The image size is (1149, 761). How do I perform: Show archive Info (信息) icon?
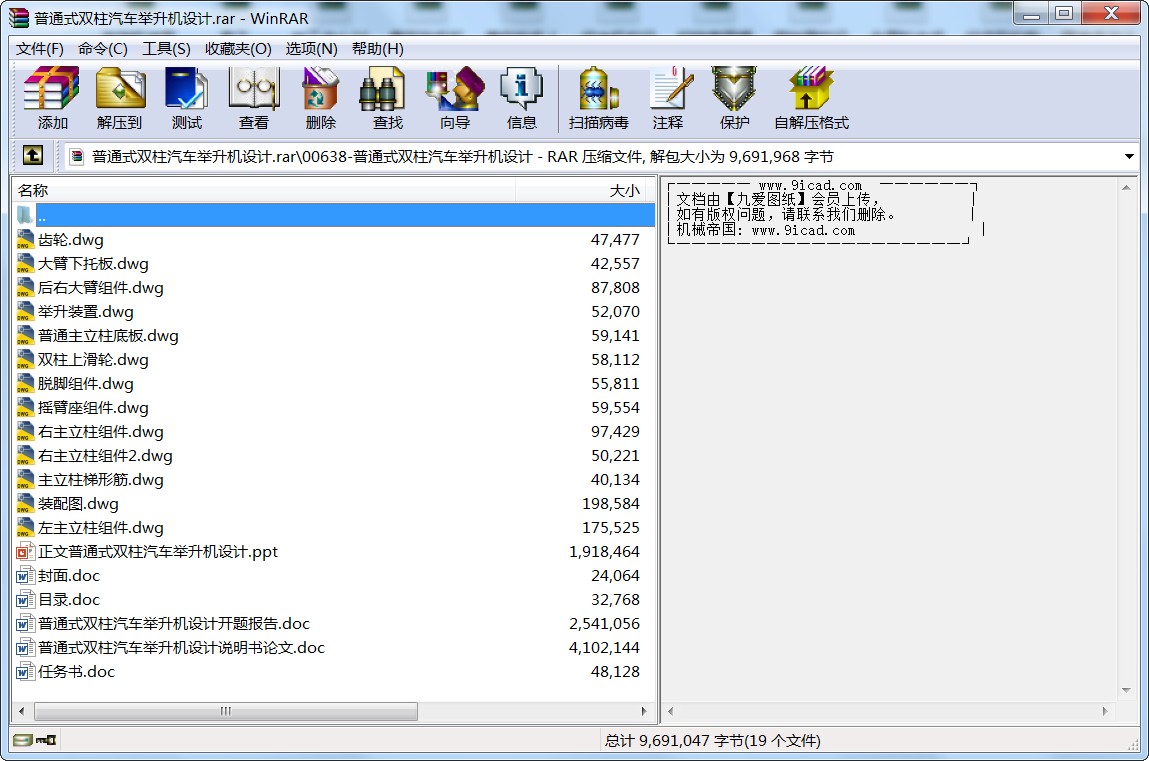(x=521, y=98)
